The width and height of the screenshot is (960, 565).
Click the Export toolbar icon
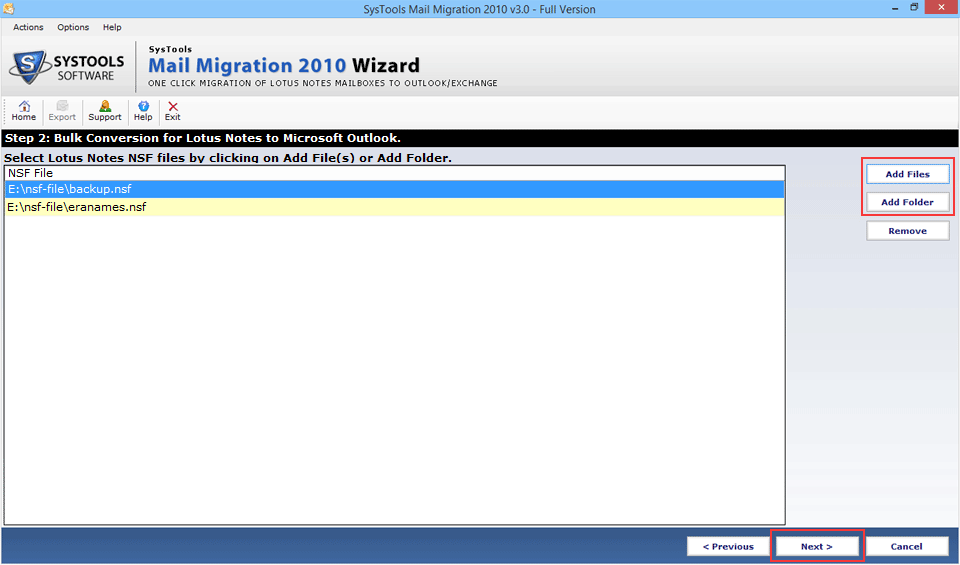tap(62, 111)
